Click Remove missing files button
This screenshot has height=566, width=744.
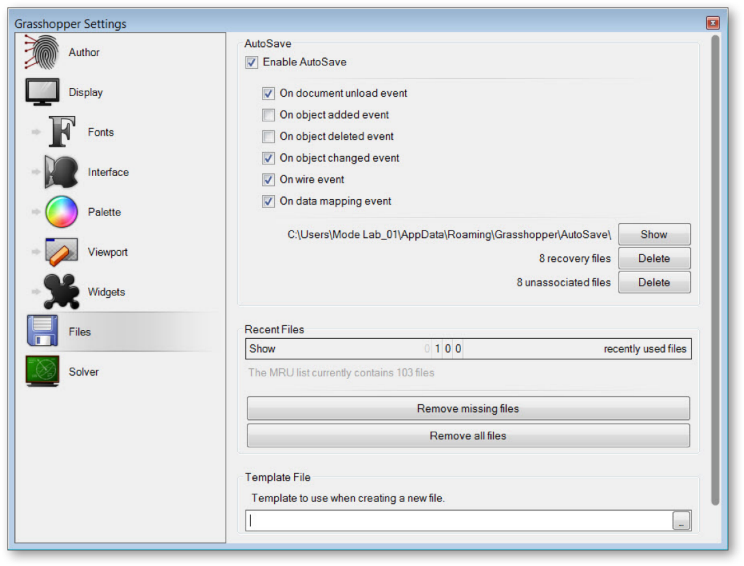click(468, 408)
